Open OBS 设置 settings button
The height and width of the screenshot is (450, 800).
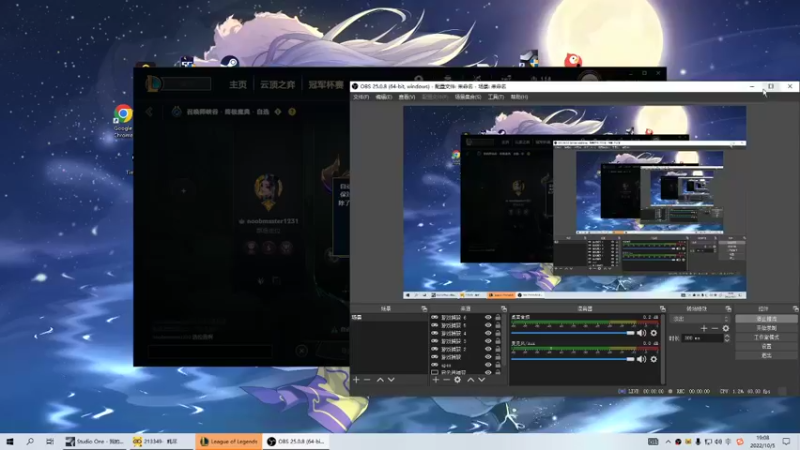(766, 346)
